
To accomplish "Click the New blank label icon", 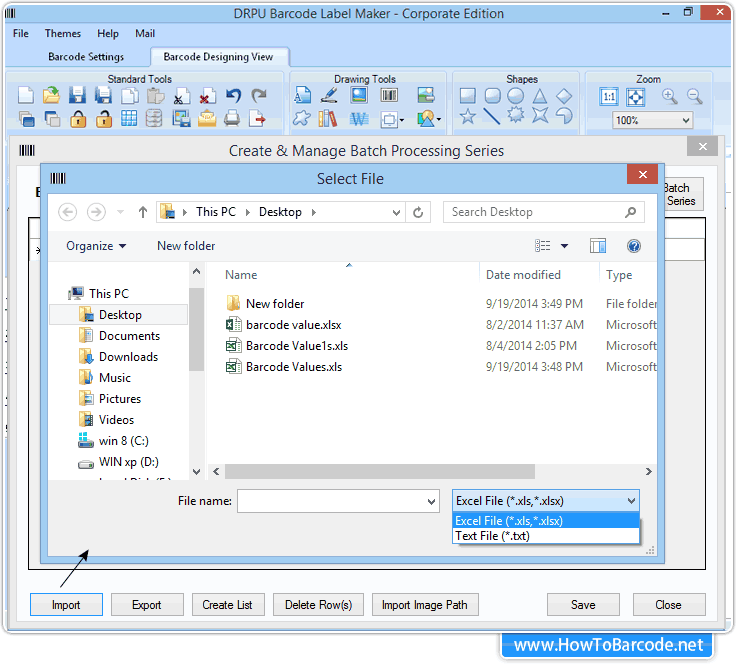I will (26, 95).
